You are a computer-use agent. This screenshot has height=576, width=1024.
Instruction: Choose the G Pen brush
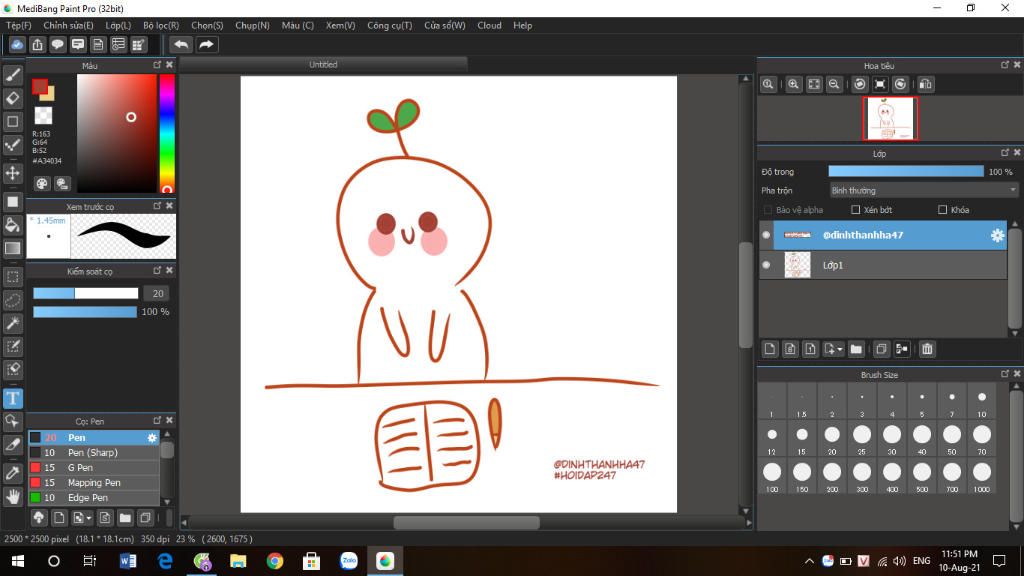pos(80,467)
